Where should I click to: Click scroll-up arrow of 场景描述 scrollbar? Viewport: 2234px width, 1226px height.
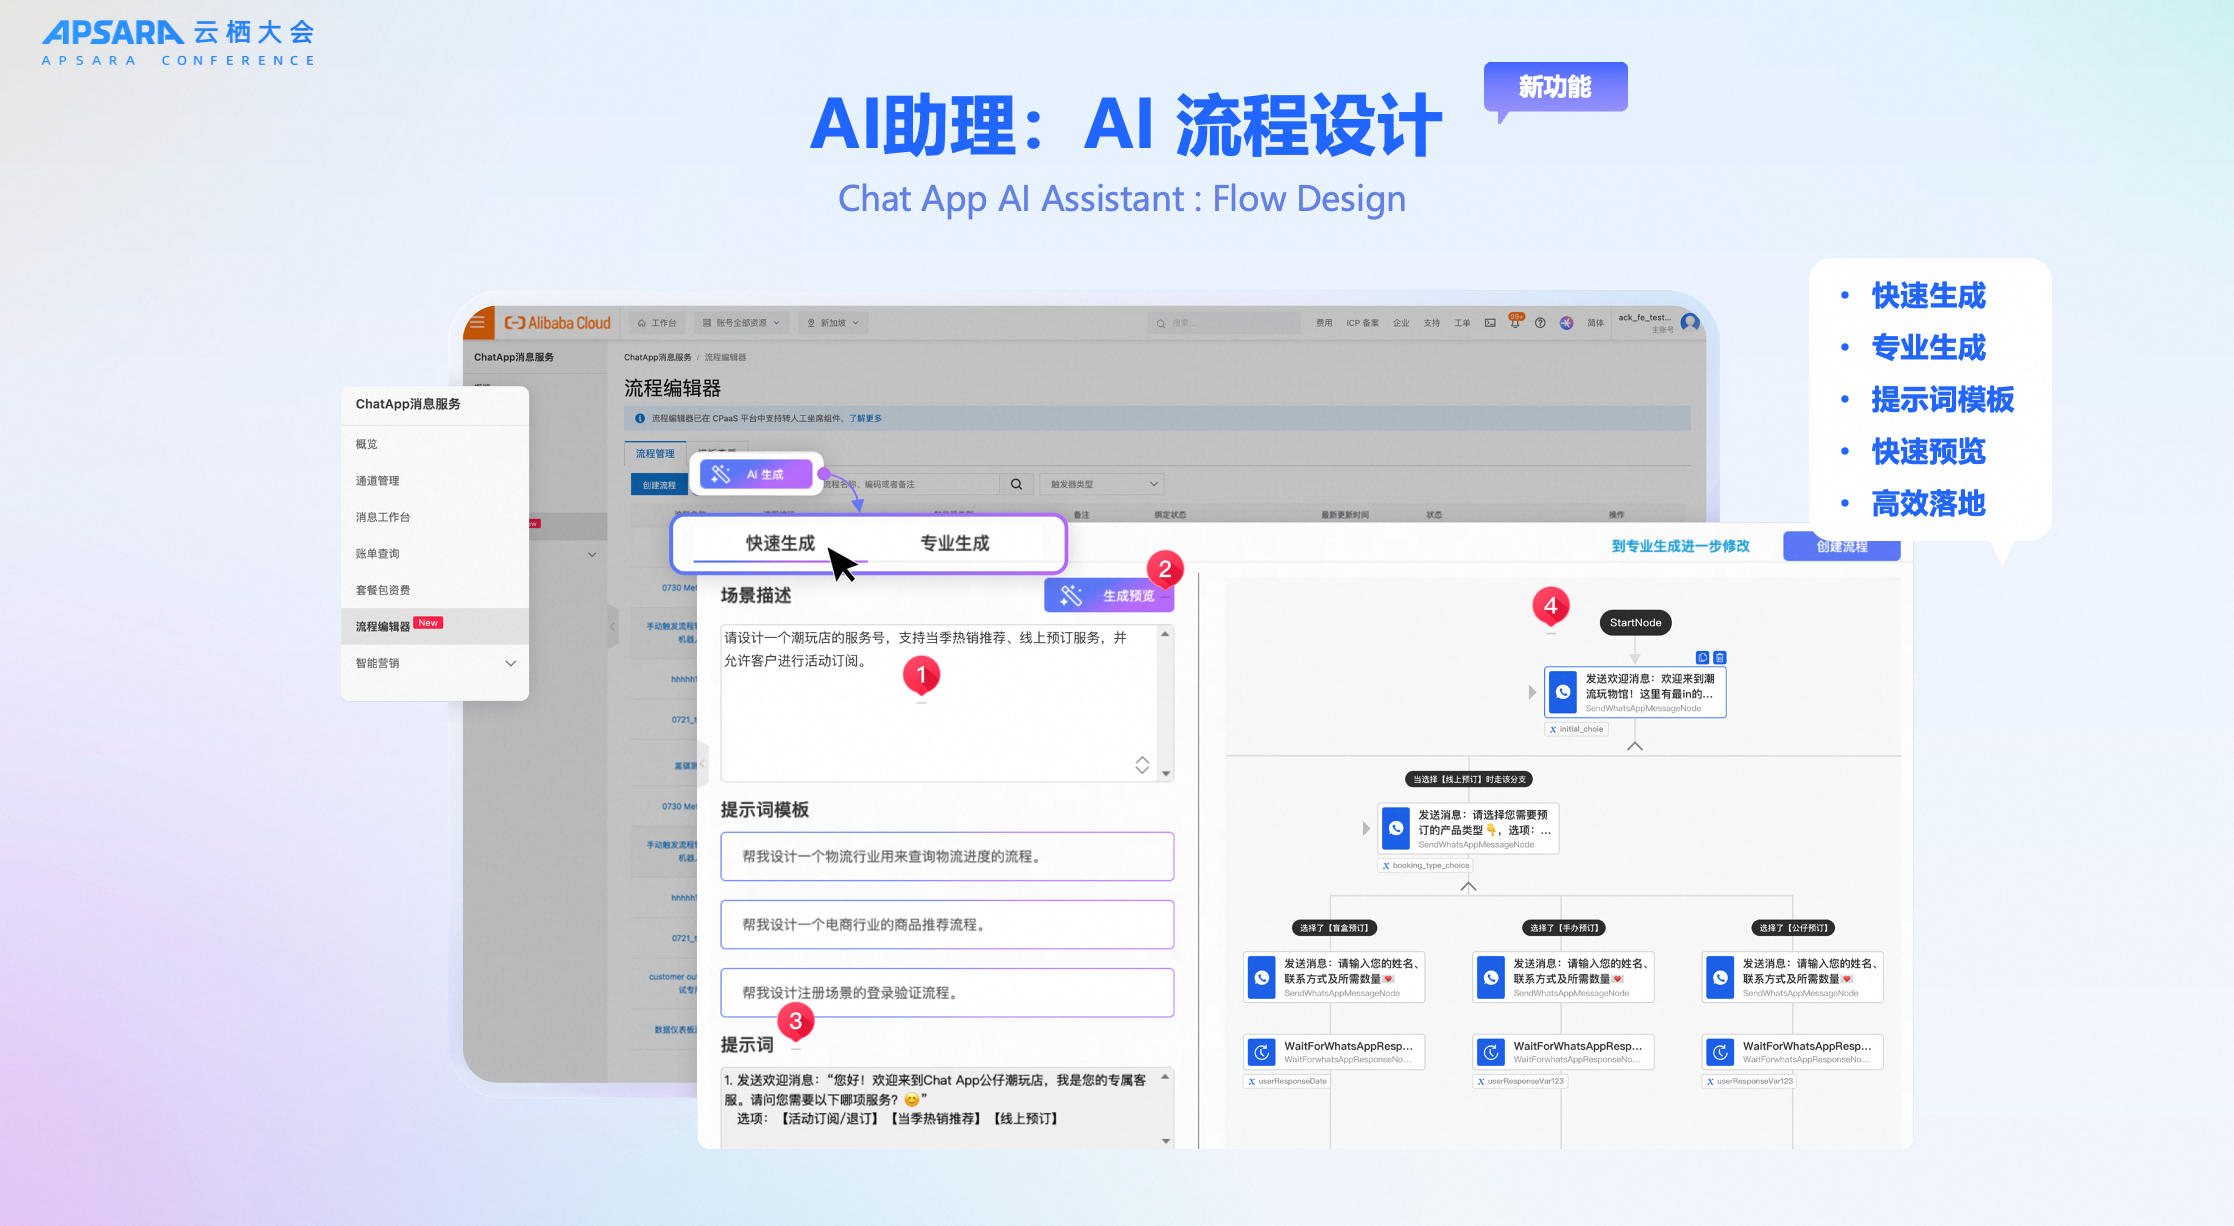click(1165, 634)
